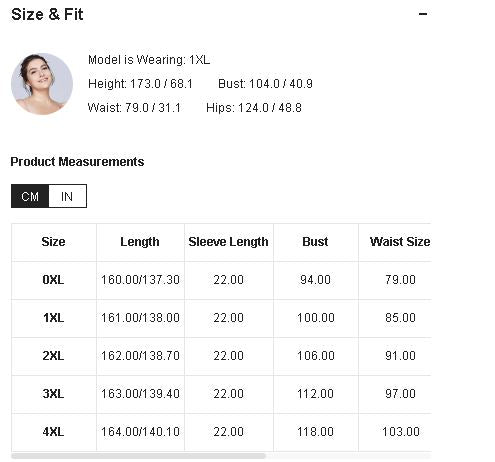Click the Model is Wearing 1XL text

149,60
